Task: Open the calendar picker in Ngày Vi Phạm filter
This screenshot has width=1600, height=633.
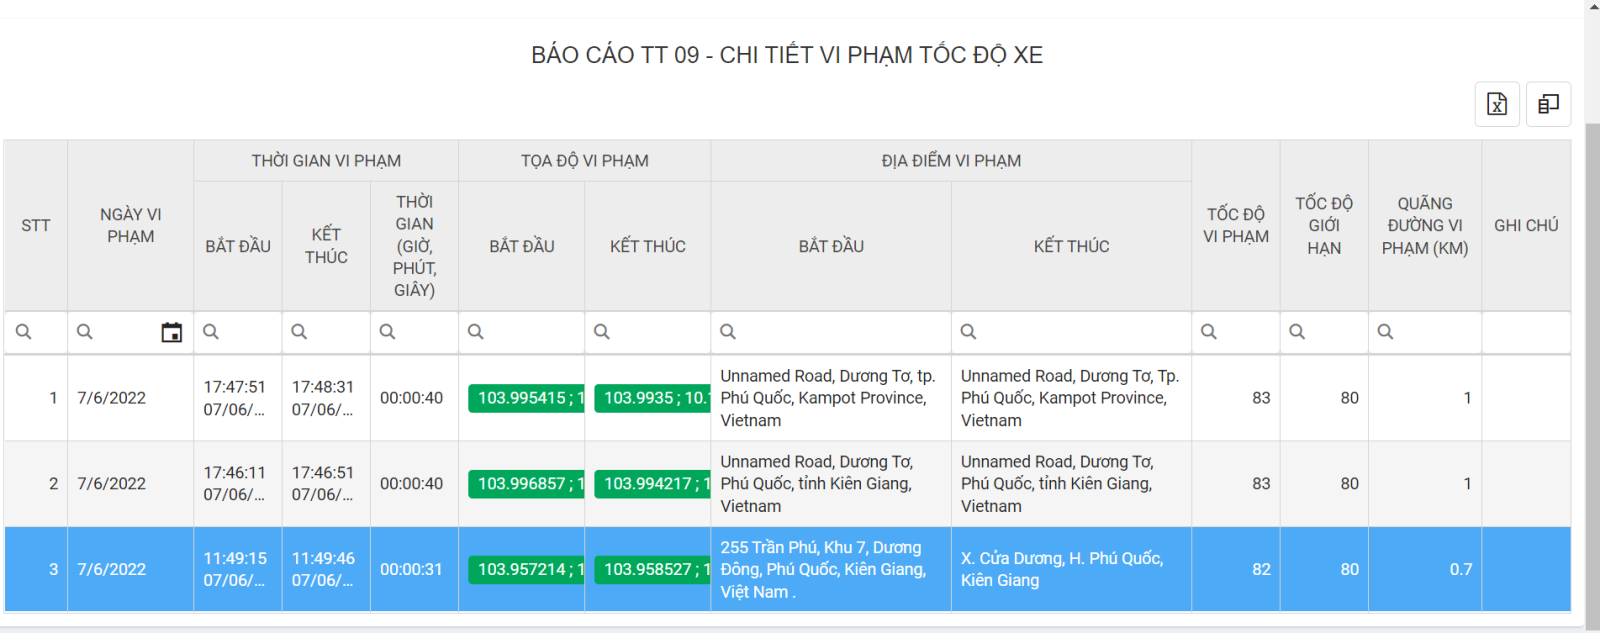Action: click(172, 332)
